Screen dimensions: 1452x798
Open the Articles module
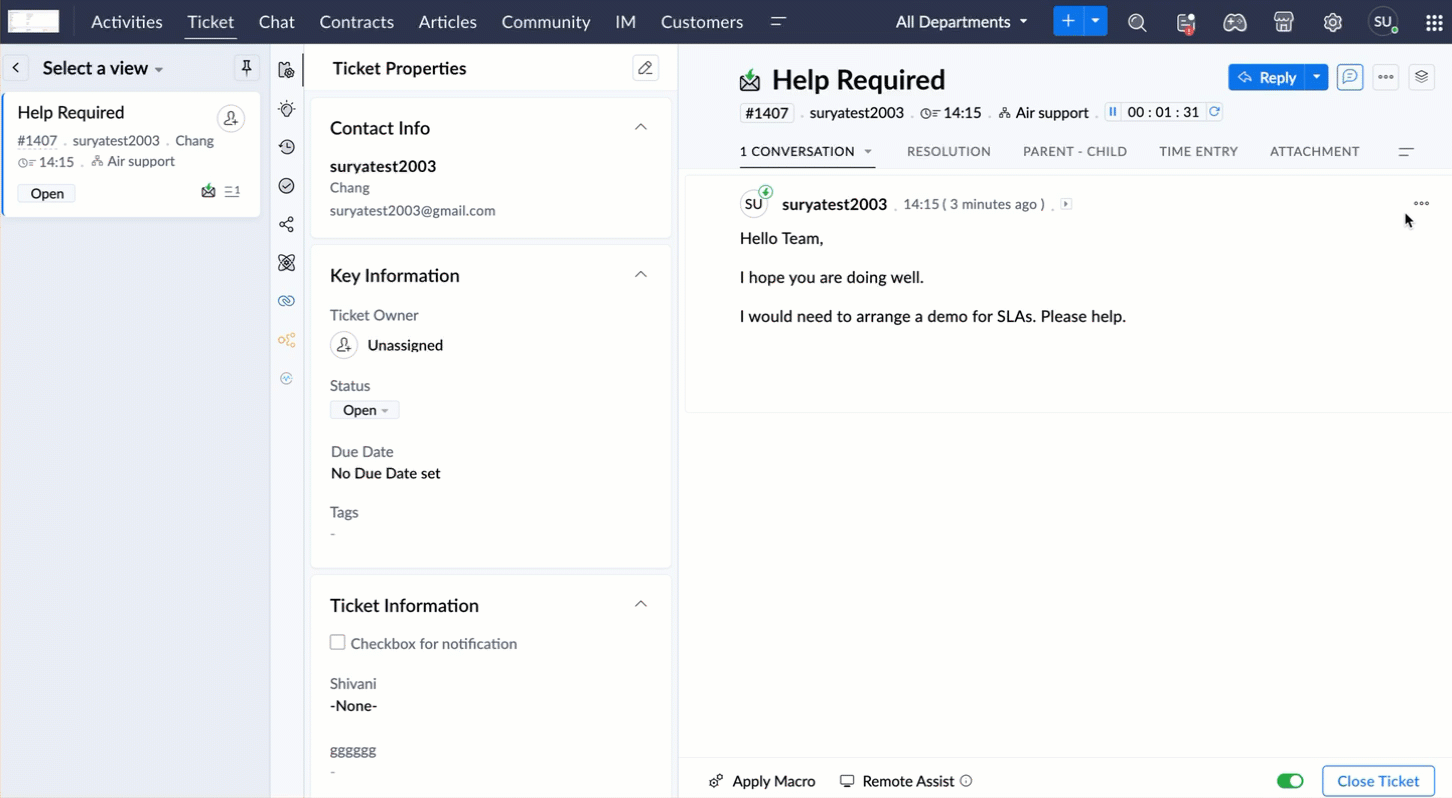pos(448,22)
